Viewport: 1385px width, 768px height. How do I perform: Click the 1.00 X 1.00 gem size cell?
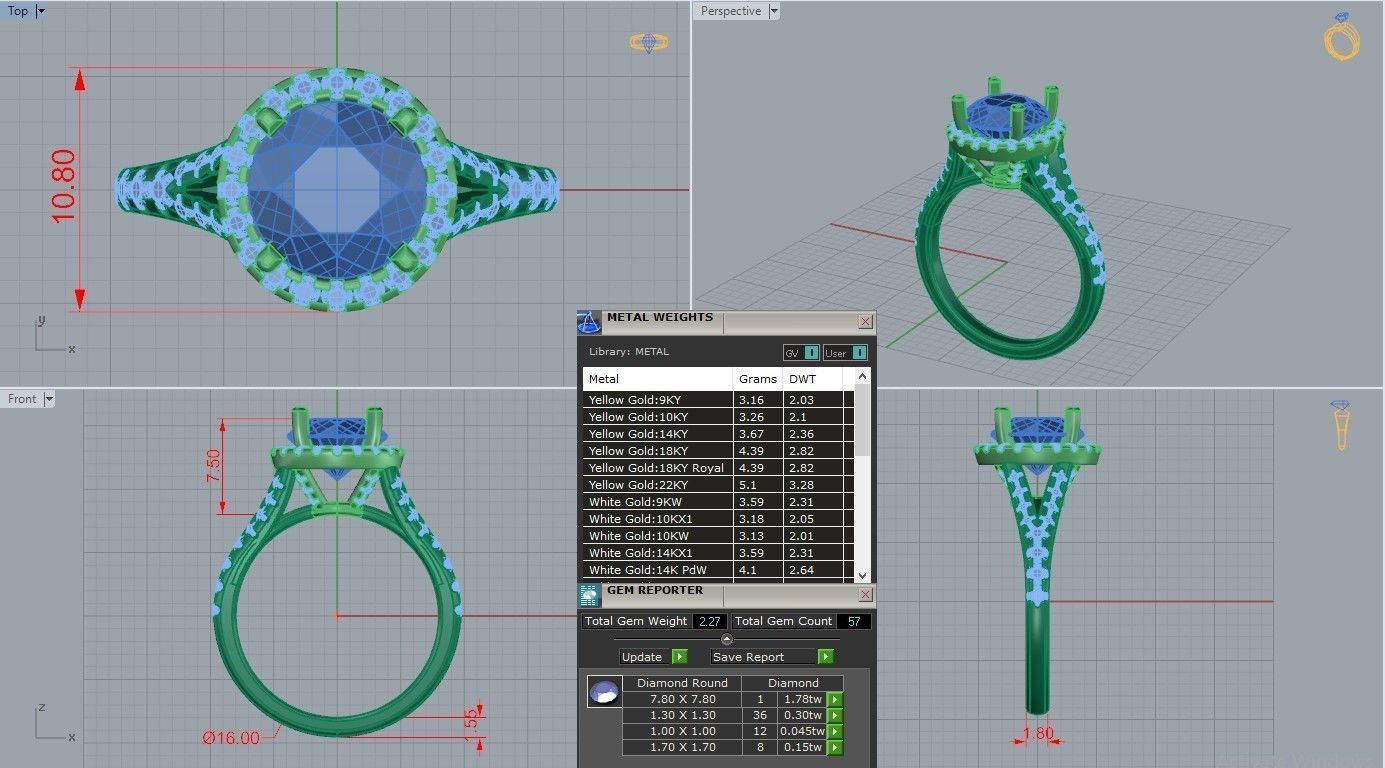tap(683, 732)
